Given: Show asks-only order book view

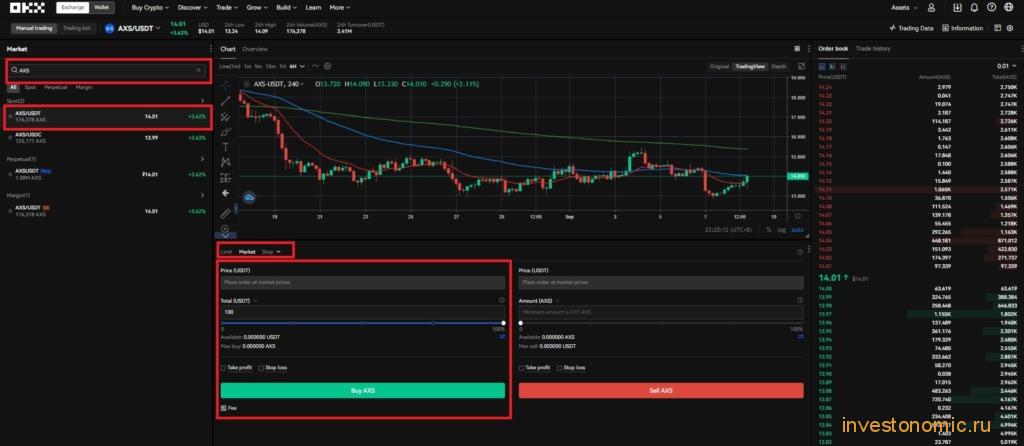Looking at the screenshot, I should [842, 66].
